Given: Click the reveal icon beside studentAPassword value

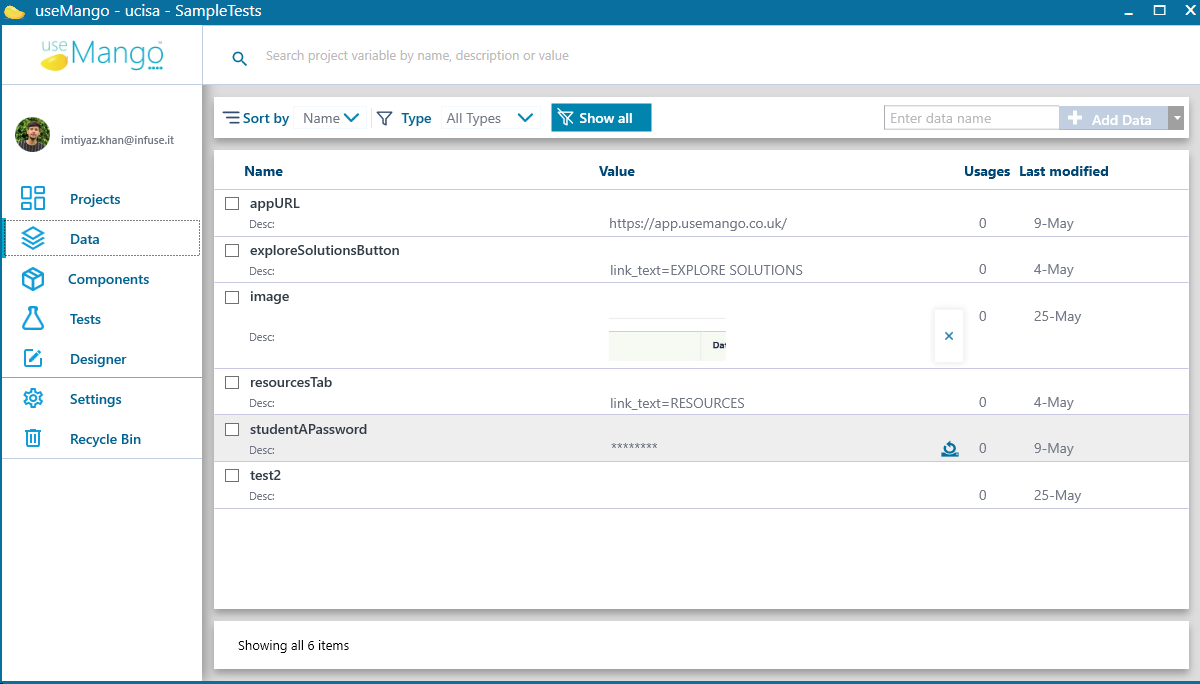Looking at the screenshot, I should [949, 449].
